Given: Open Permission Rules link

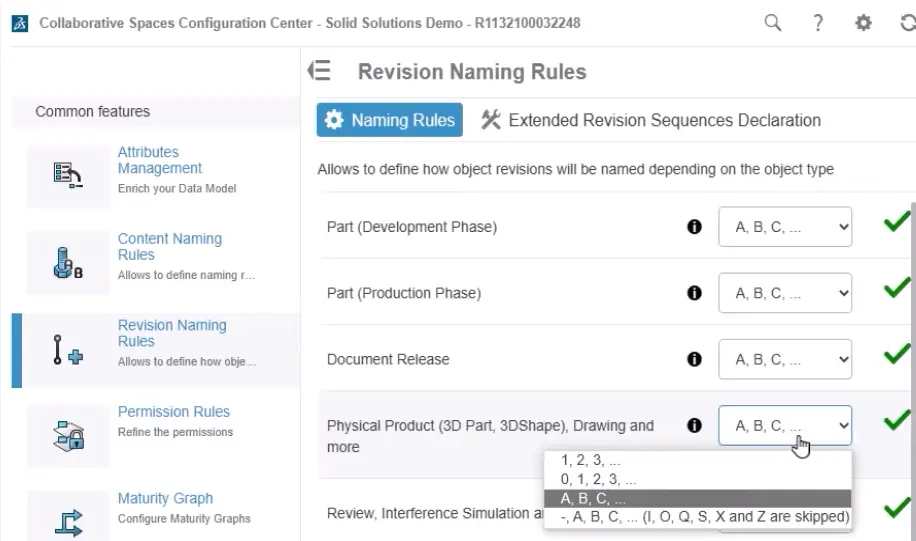Looking at the screenshot, I should click(174, 412).
